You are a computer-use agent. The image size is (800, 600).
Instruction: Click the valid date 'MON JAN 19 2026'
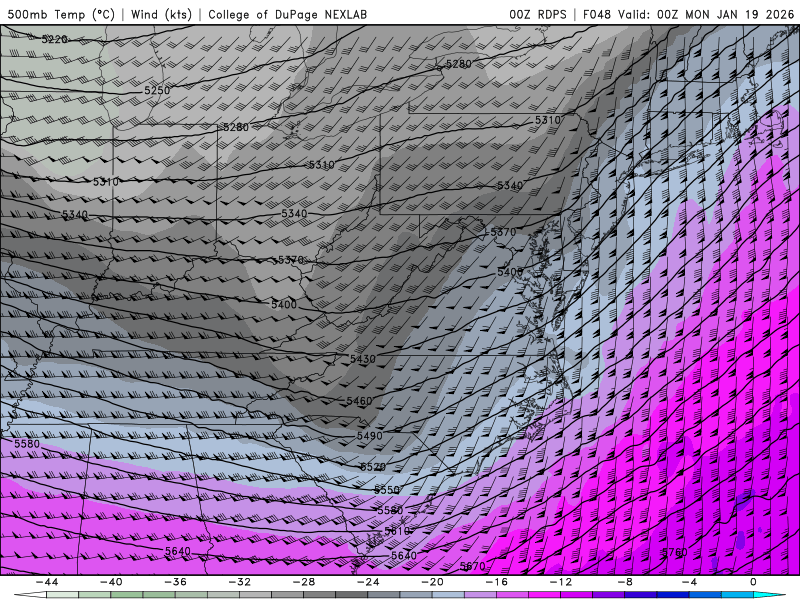740,14
